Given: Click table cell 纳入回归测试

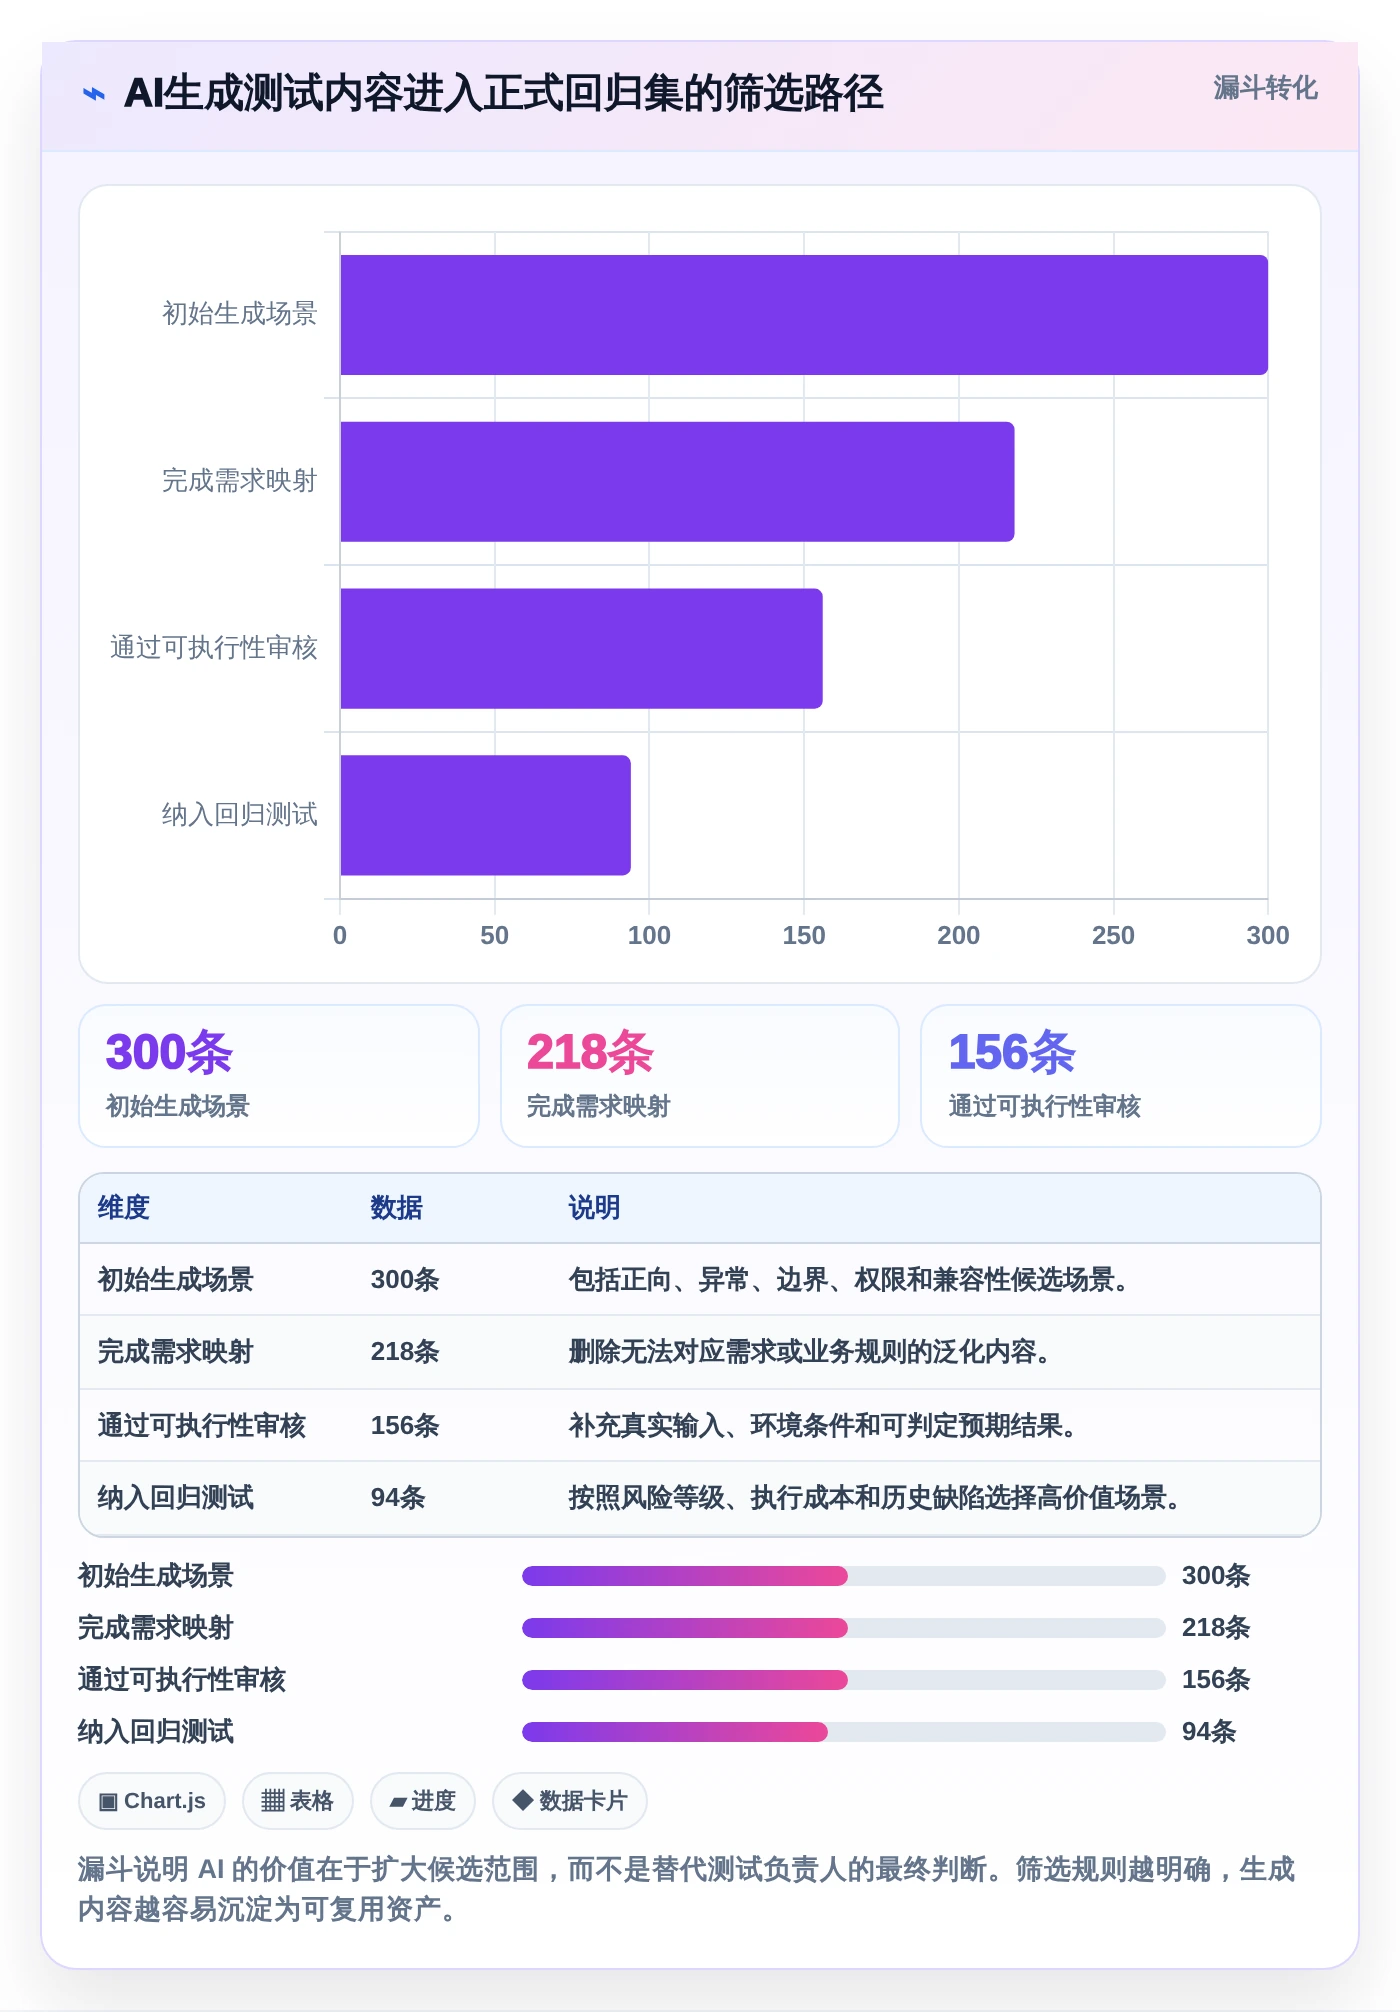Looking at the screenshot, I should point(176,1498).
